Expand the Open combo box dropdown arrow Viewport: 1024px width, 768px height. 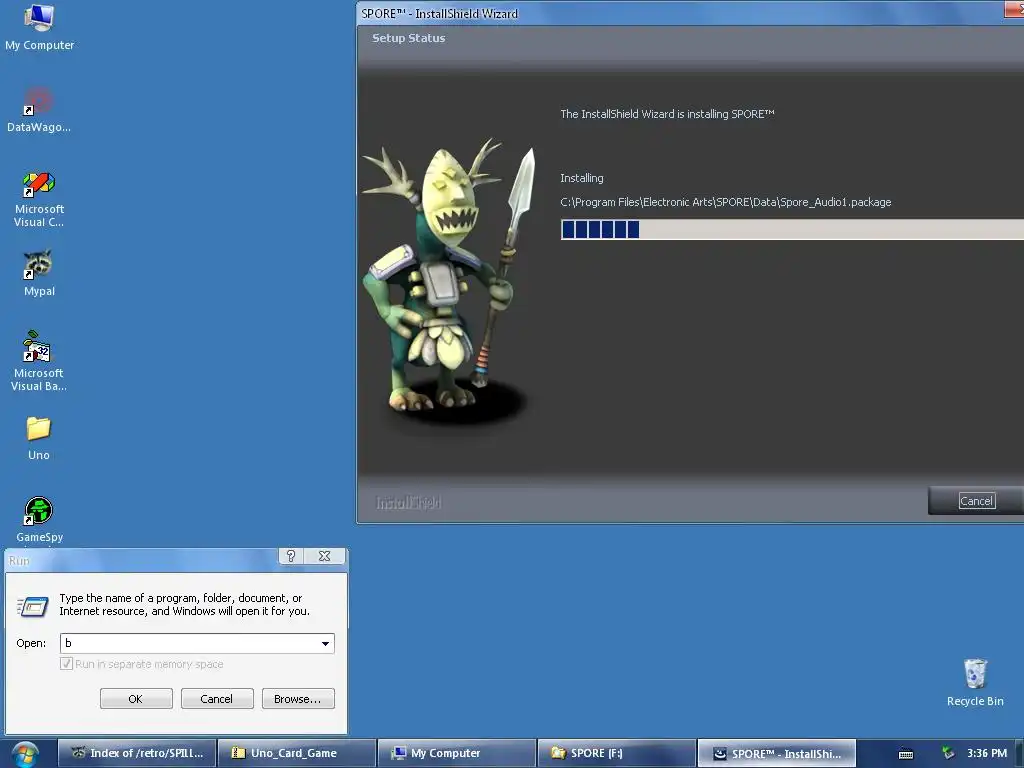325,643
